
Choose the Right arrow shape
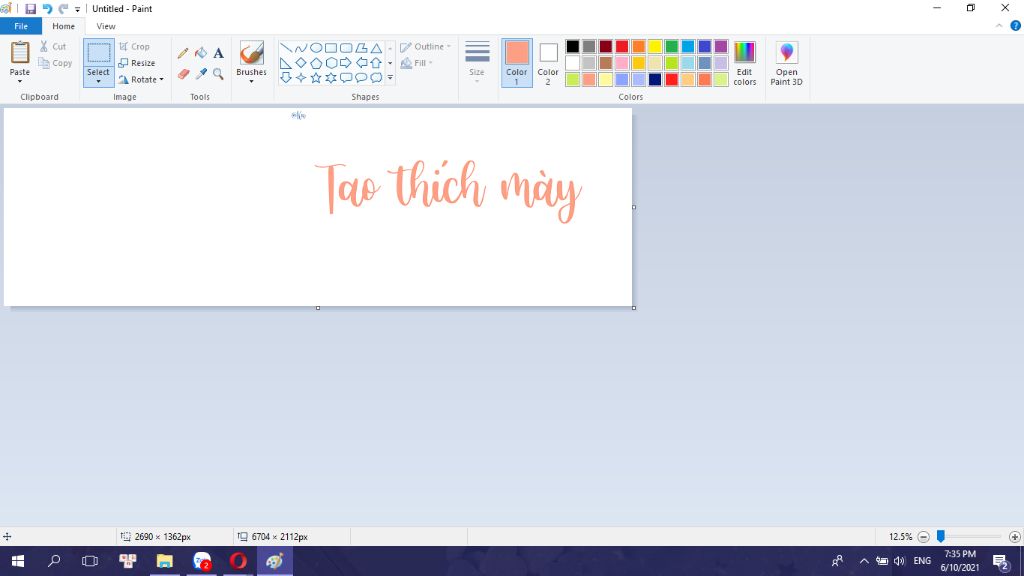click(x=346, y=63)
